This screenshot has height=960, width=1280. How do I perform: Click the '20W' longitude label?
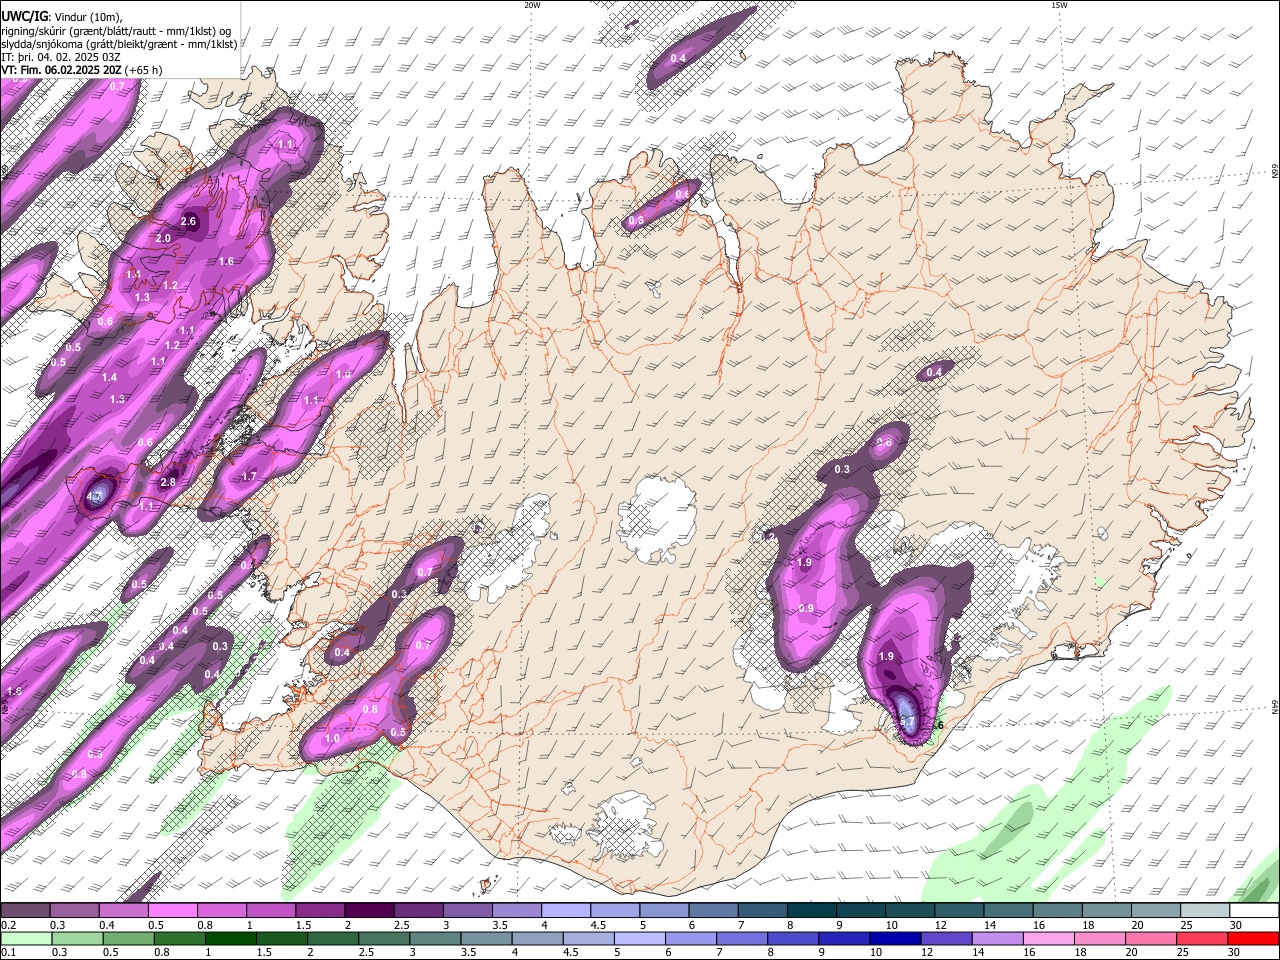tap(532, 5)
